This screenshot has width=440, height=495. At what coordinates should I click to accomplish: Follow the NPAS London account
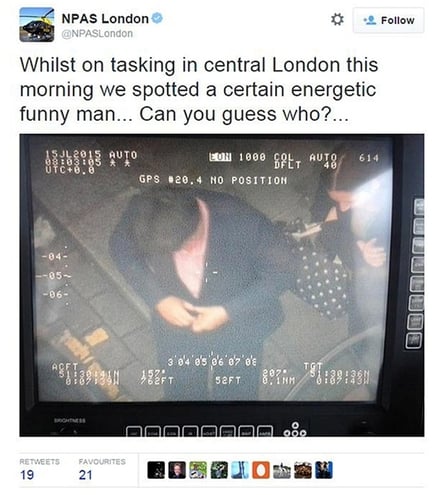(x=388, y=20)
